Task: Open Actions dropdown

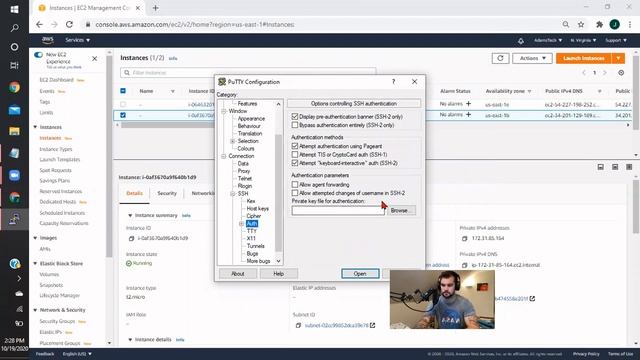Action: [x=532, y=58]
